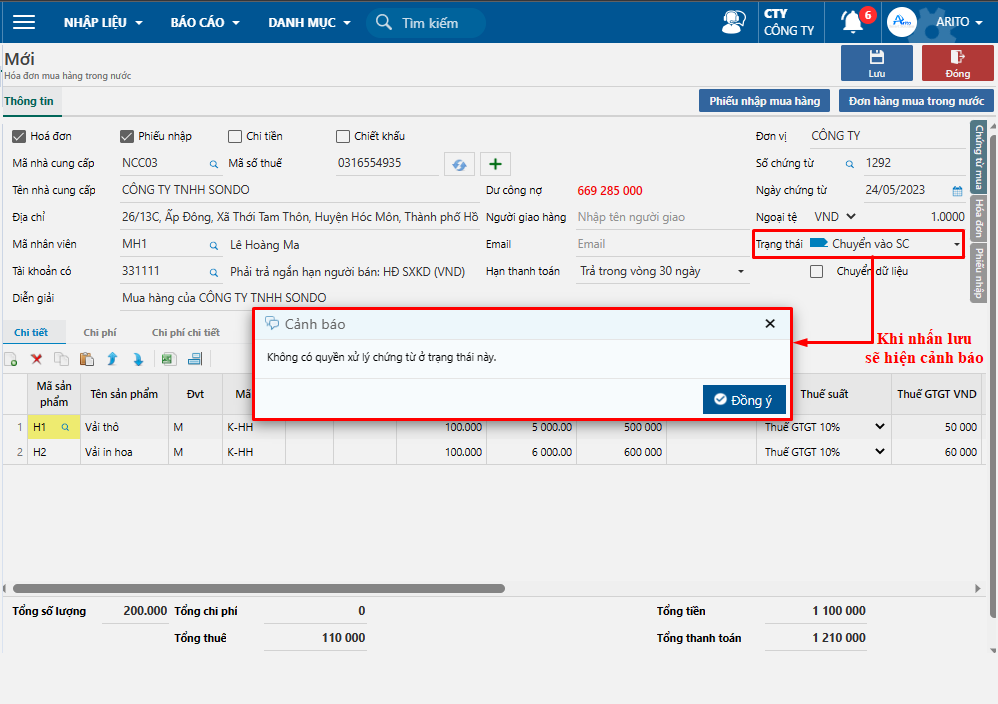The width and height of the screenshot is (998, 704).
Task: Export grid using the Excel icon
Action: pyautogui.click(x=167, y=359)
